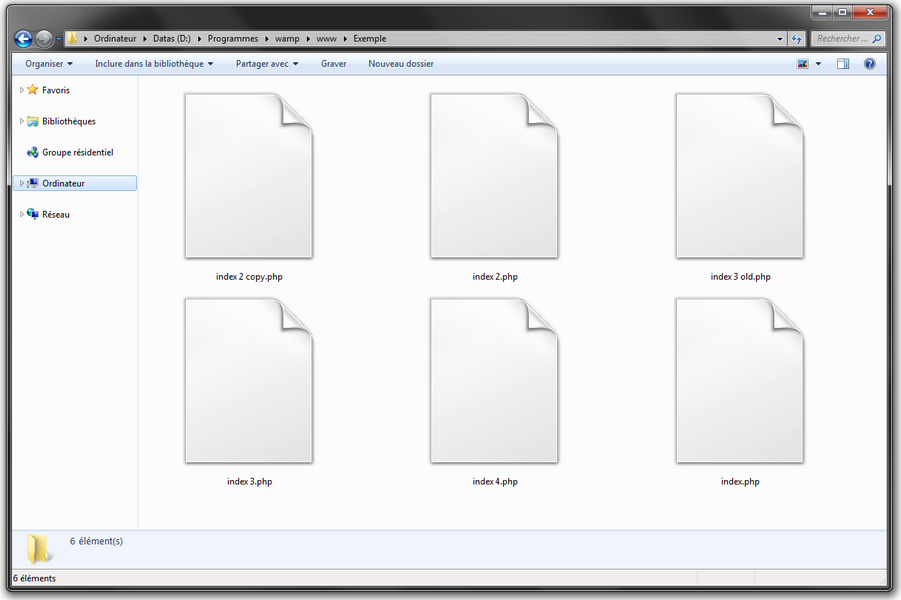Open the view options dropdown arrow
The width and height of the screenshot is (901, 600).
pos(818,64)
